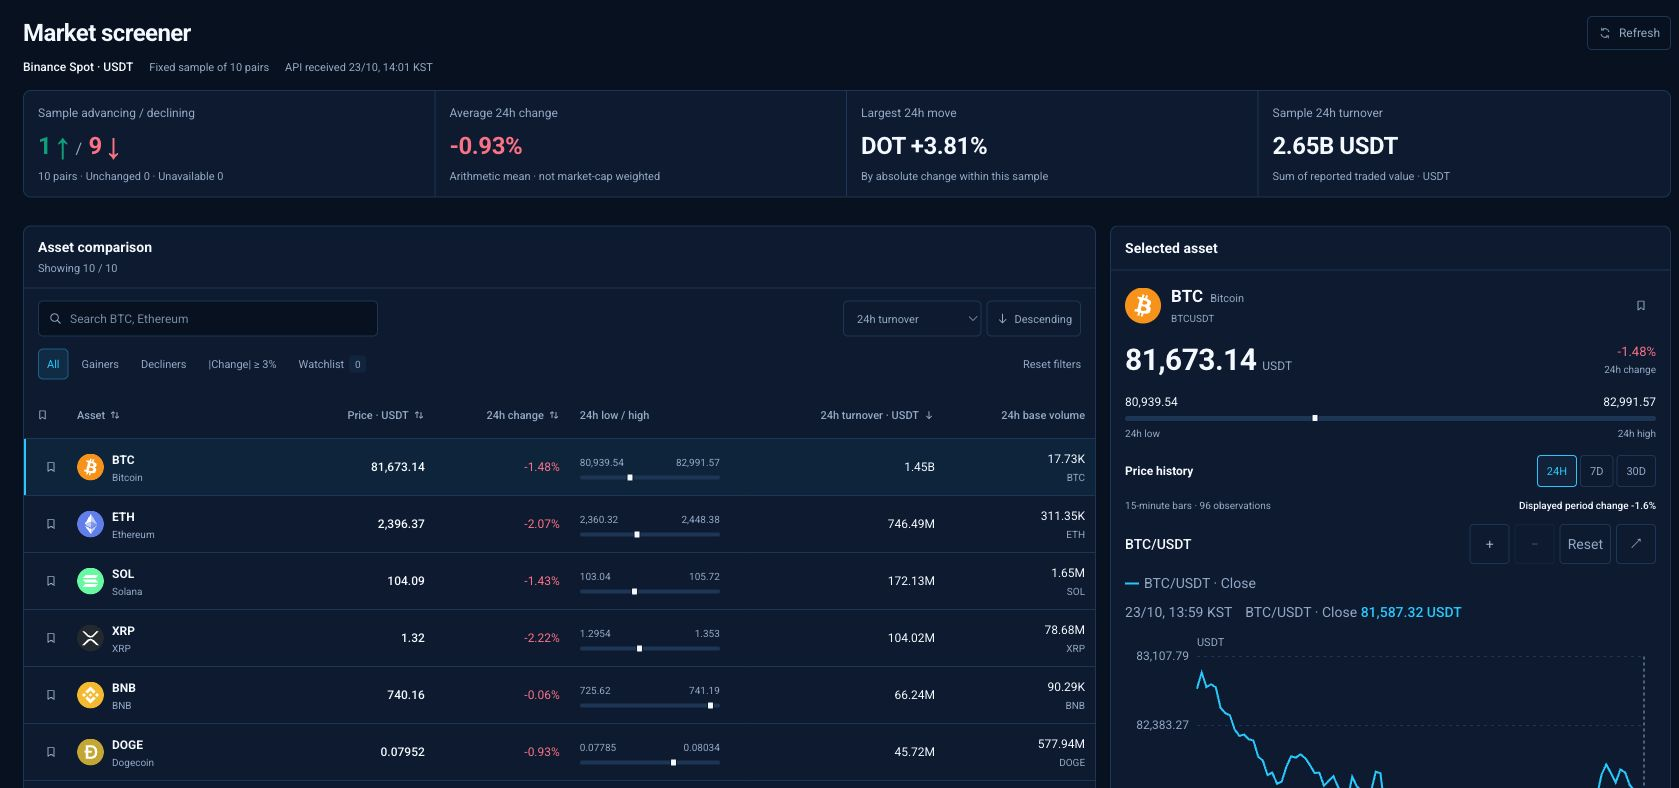The image size is (1679, 788).
Task: Click the Bitcoin coin icon in BTC row
Action: tap(90, 467)
